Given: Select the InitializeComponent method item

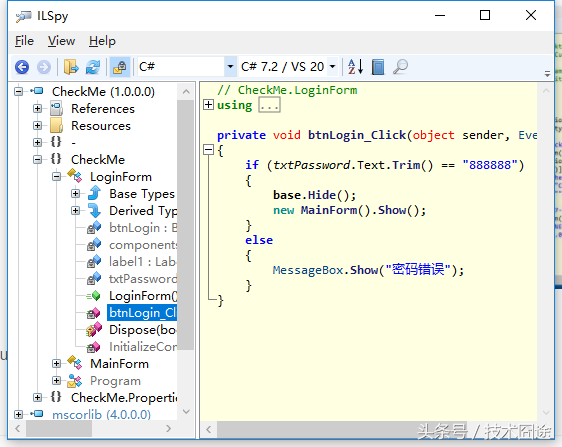Looking at the screenshot, I should (x=143, y=347).
